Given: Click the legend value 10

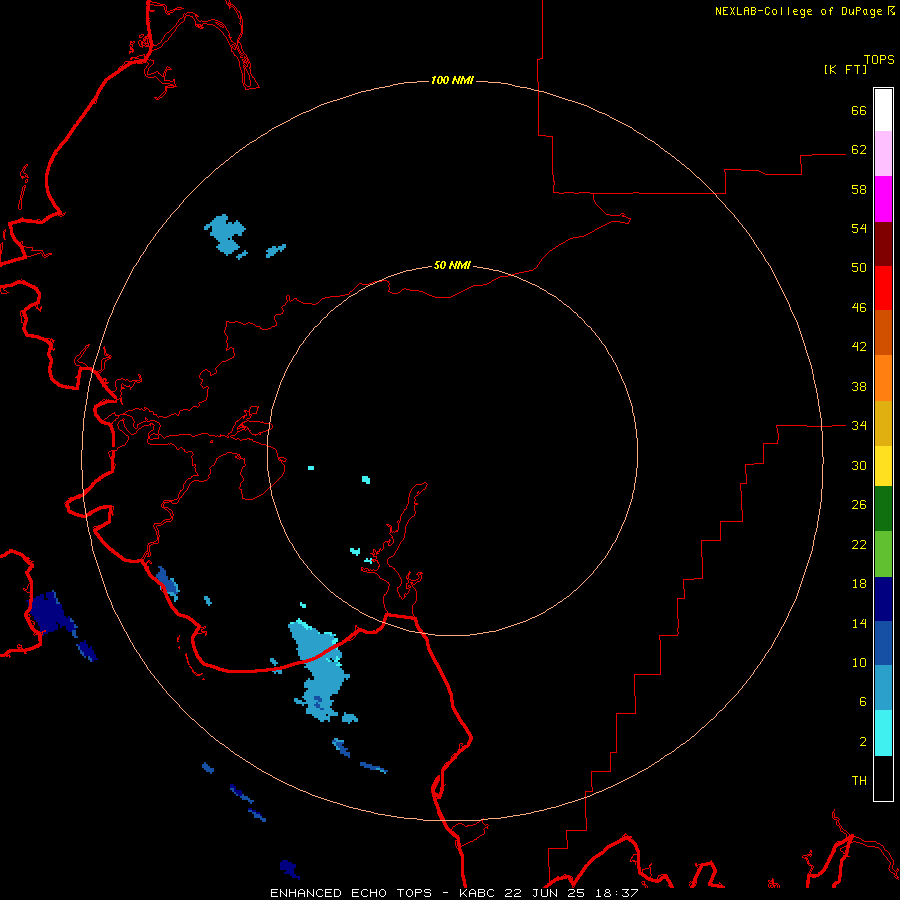Looking at the screenshot, I should pos(859,663).
